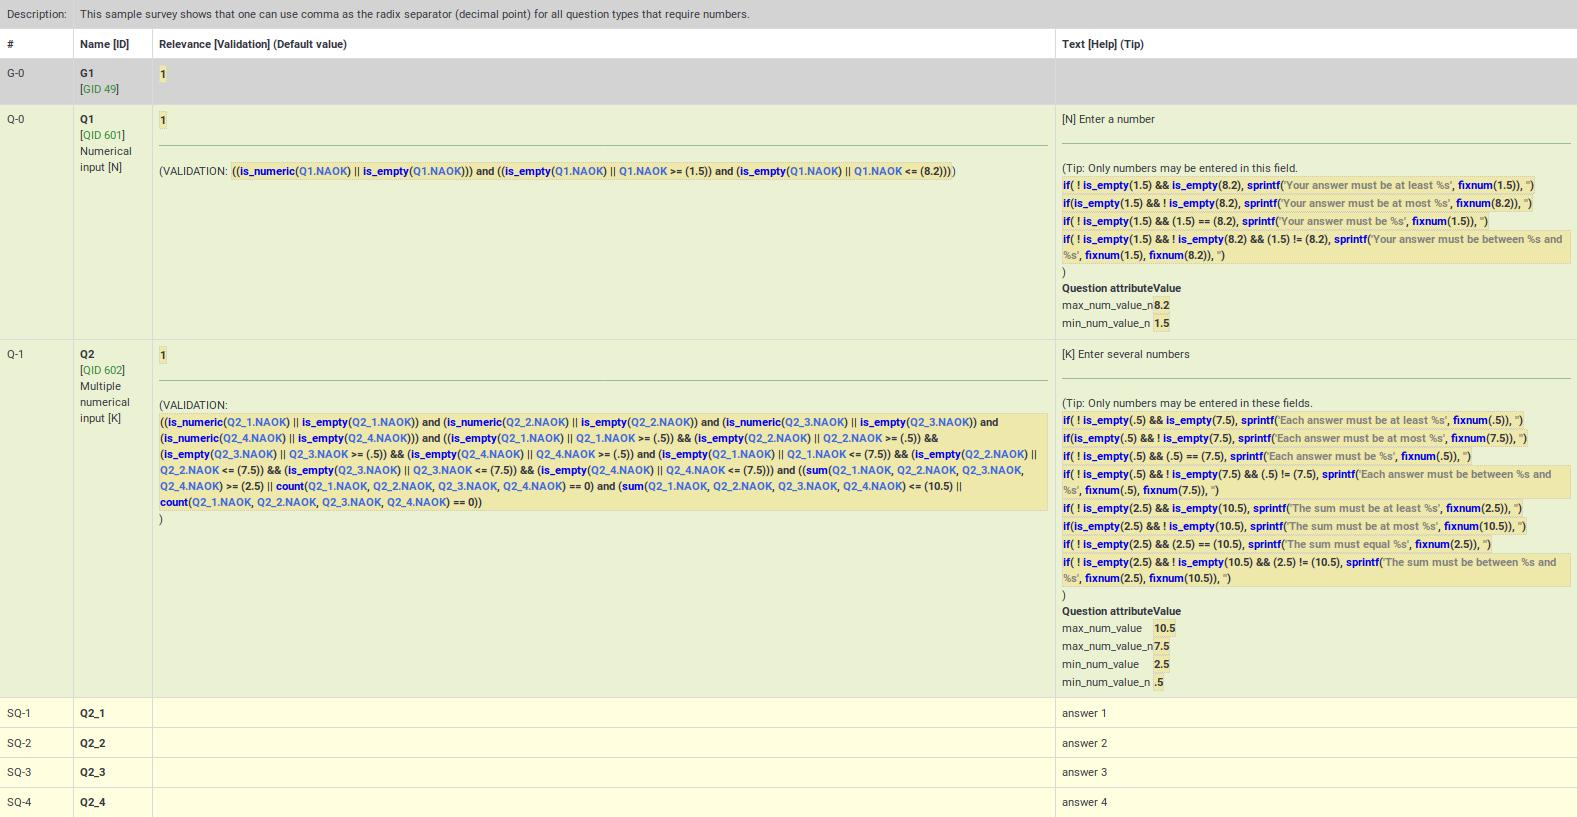Screen dimensions: 1577x817
Task: Select the Q2_3 subquestion name
Action: [x=92, y=772]
